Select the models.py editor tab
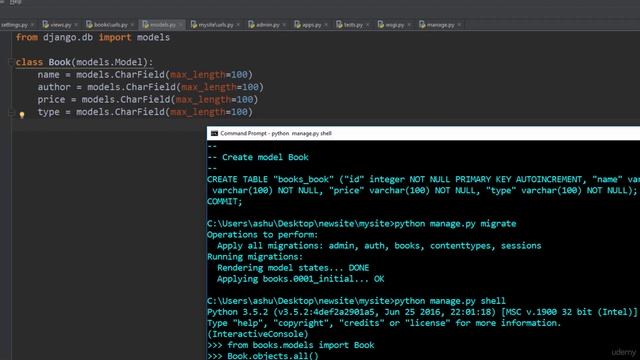This screenshot has width=640, height=360. pyautogui.click(x=162, y=25)
